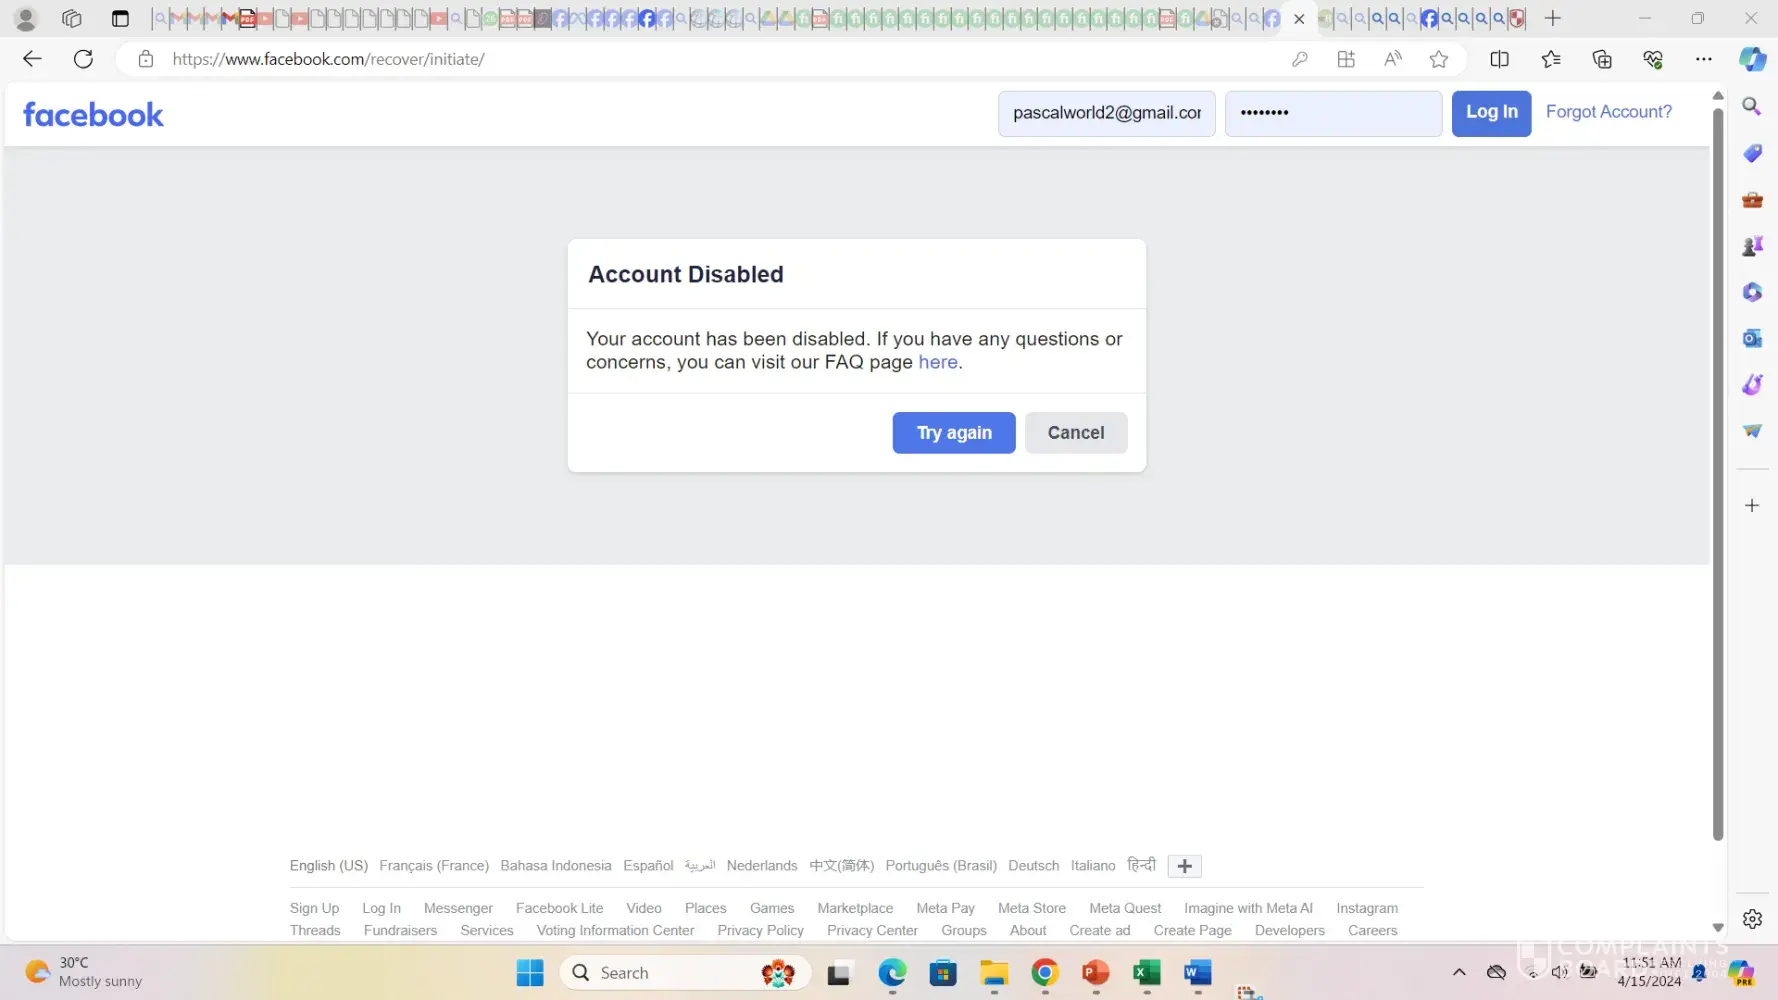The height and width of the screenshot is (1000, 1778).
Task: Click the email input field
Action: coord(1106,113)
